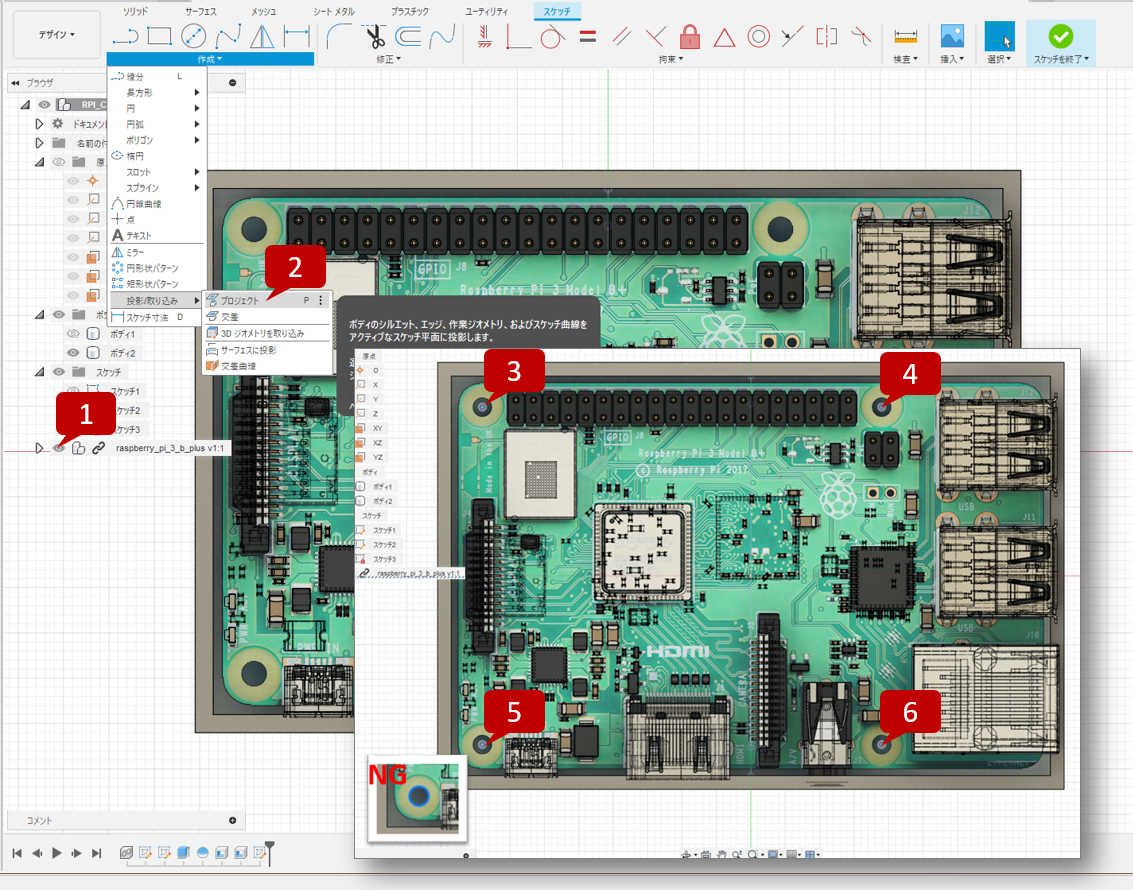The width and height of the screenshot is (1133, 890).
Task: Jump to the timeline start
Action: tap(17, 853)
